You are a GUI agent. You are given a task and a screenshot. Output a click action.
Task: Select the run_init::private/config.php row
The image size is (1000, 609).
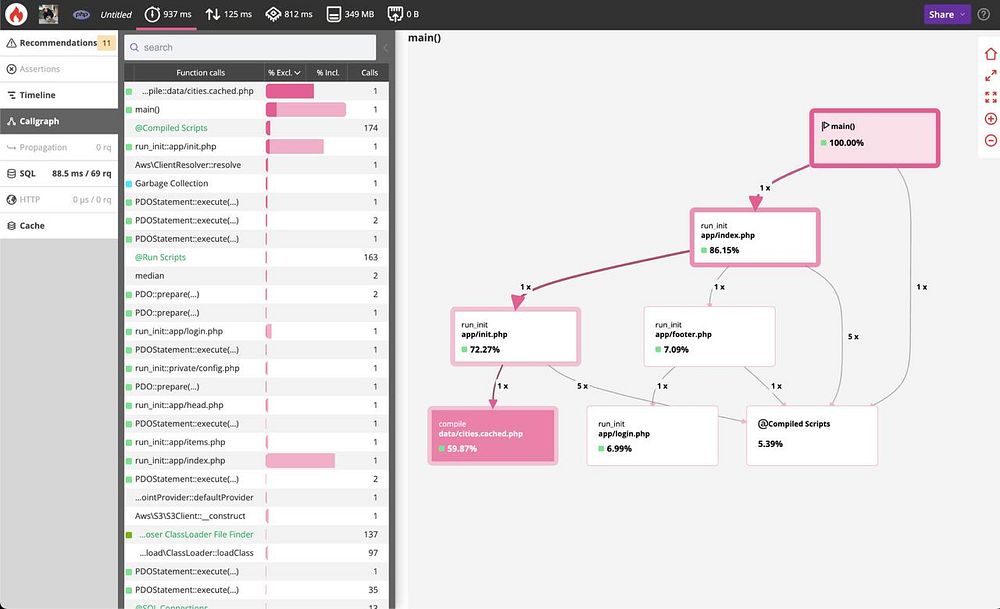pyautogui.click(x=256, y=369)
